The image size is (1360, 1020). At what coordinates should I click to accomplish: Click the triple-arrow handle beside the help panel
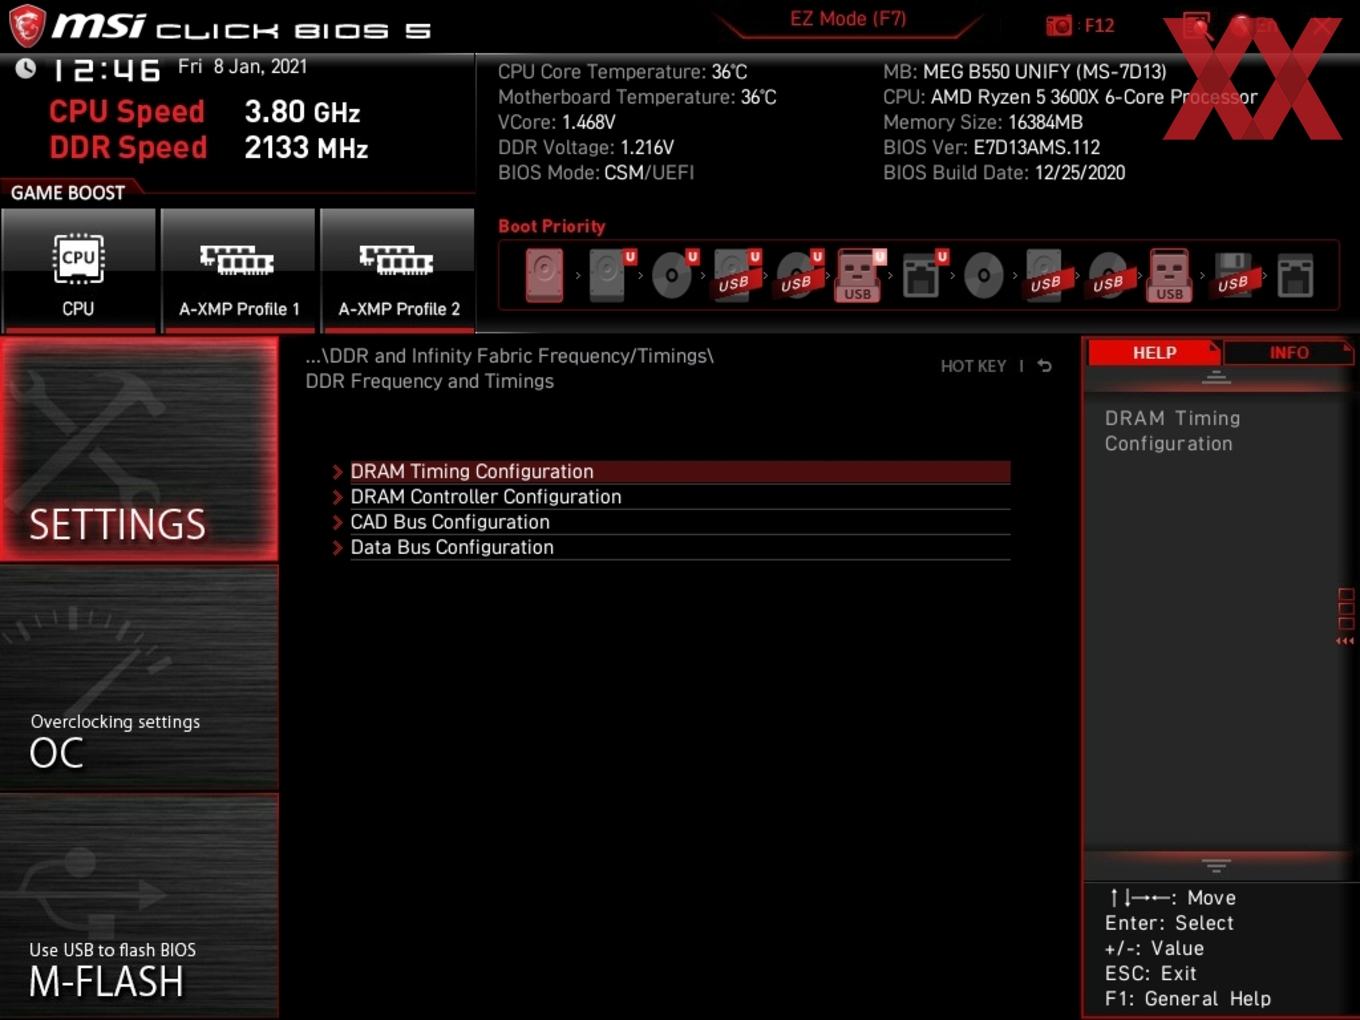point(1345,641)
